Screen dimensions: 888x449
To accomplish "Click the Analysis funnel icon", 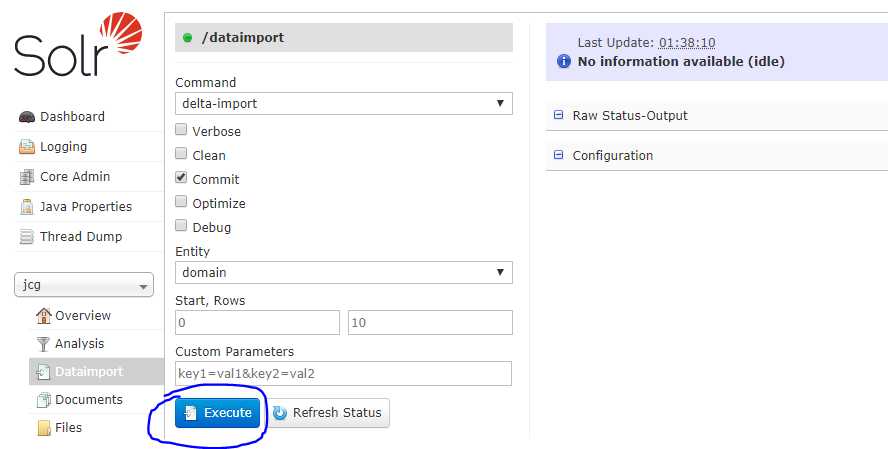I will [43, 344].
